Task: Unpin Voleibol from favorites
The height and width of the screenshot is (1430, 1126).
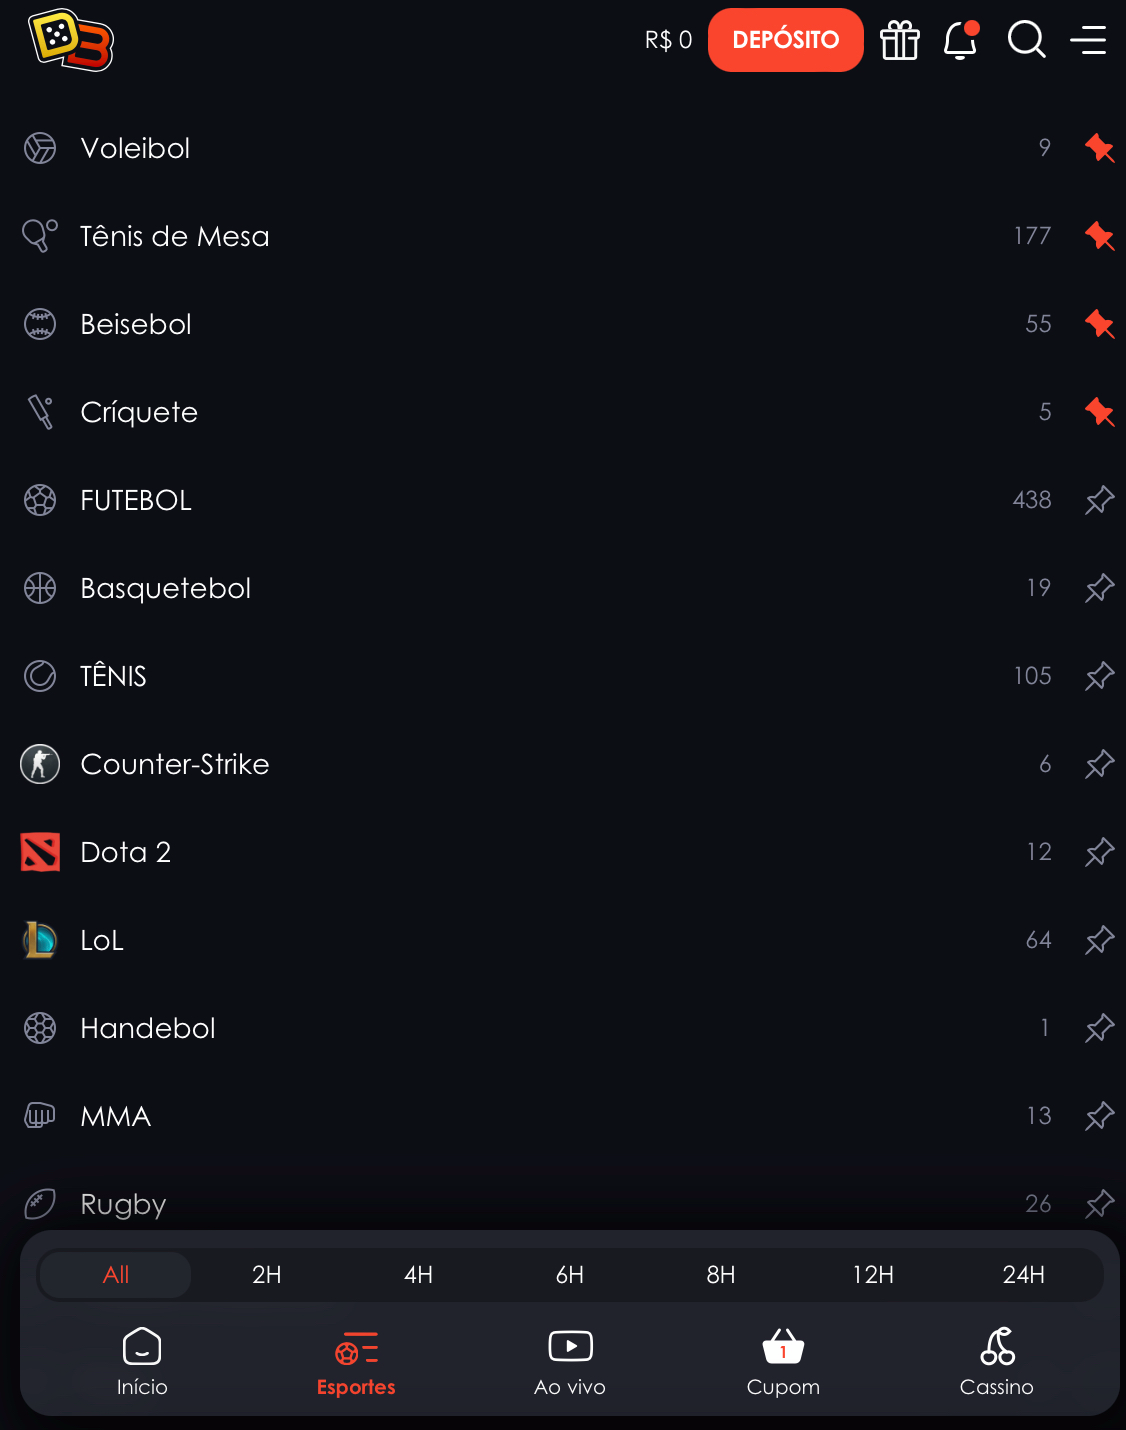Action: [1099, 148]
